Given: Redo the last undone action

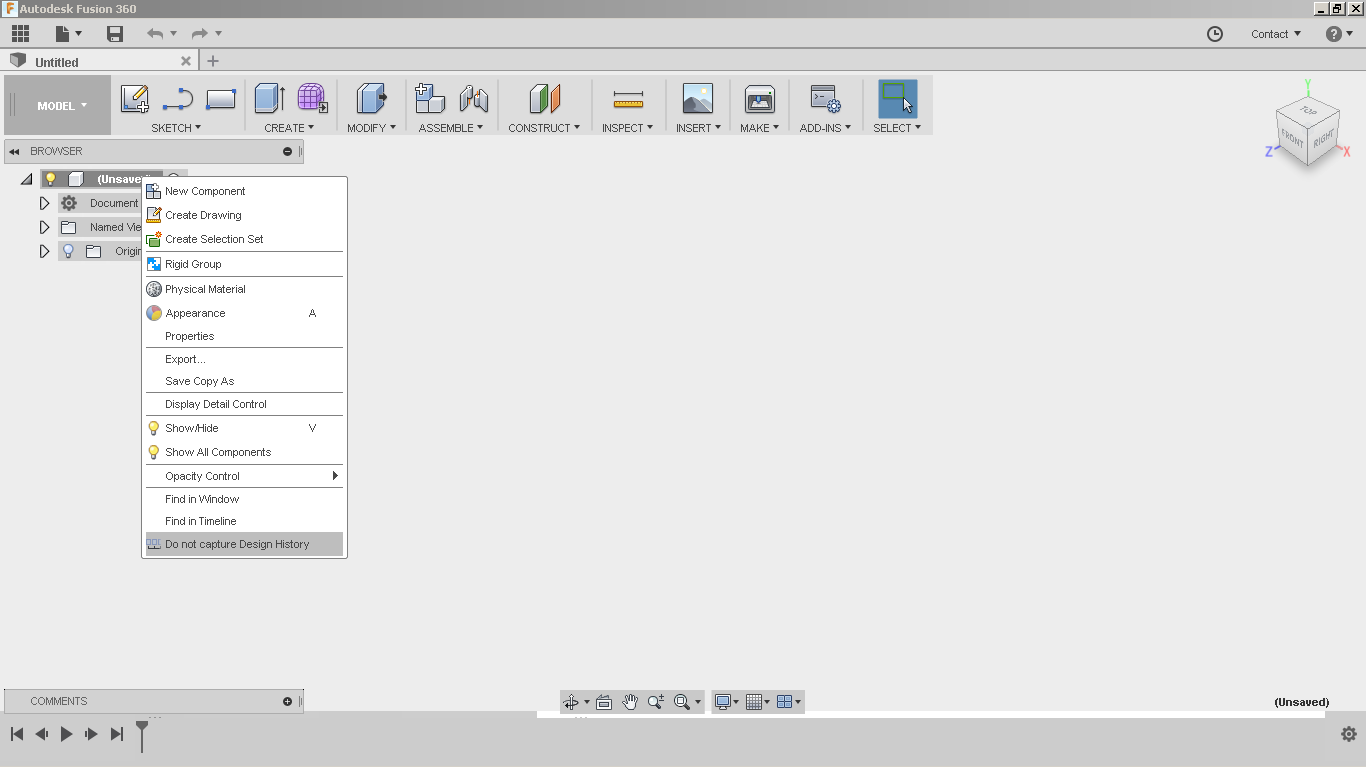Looking at the screenshot, I should pyautogui.click(x=199, y=34).
